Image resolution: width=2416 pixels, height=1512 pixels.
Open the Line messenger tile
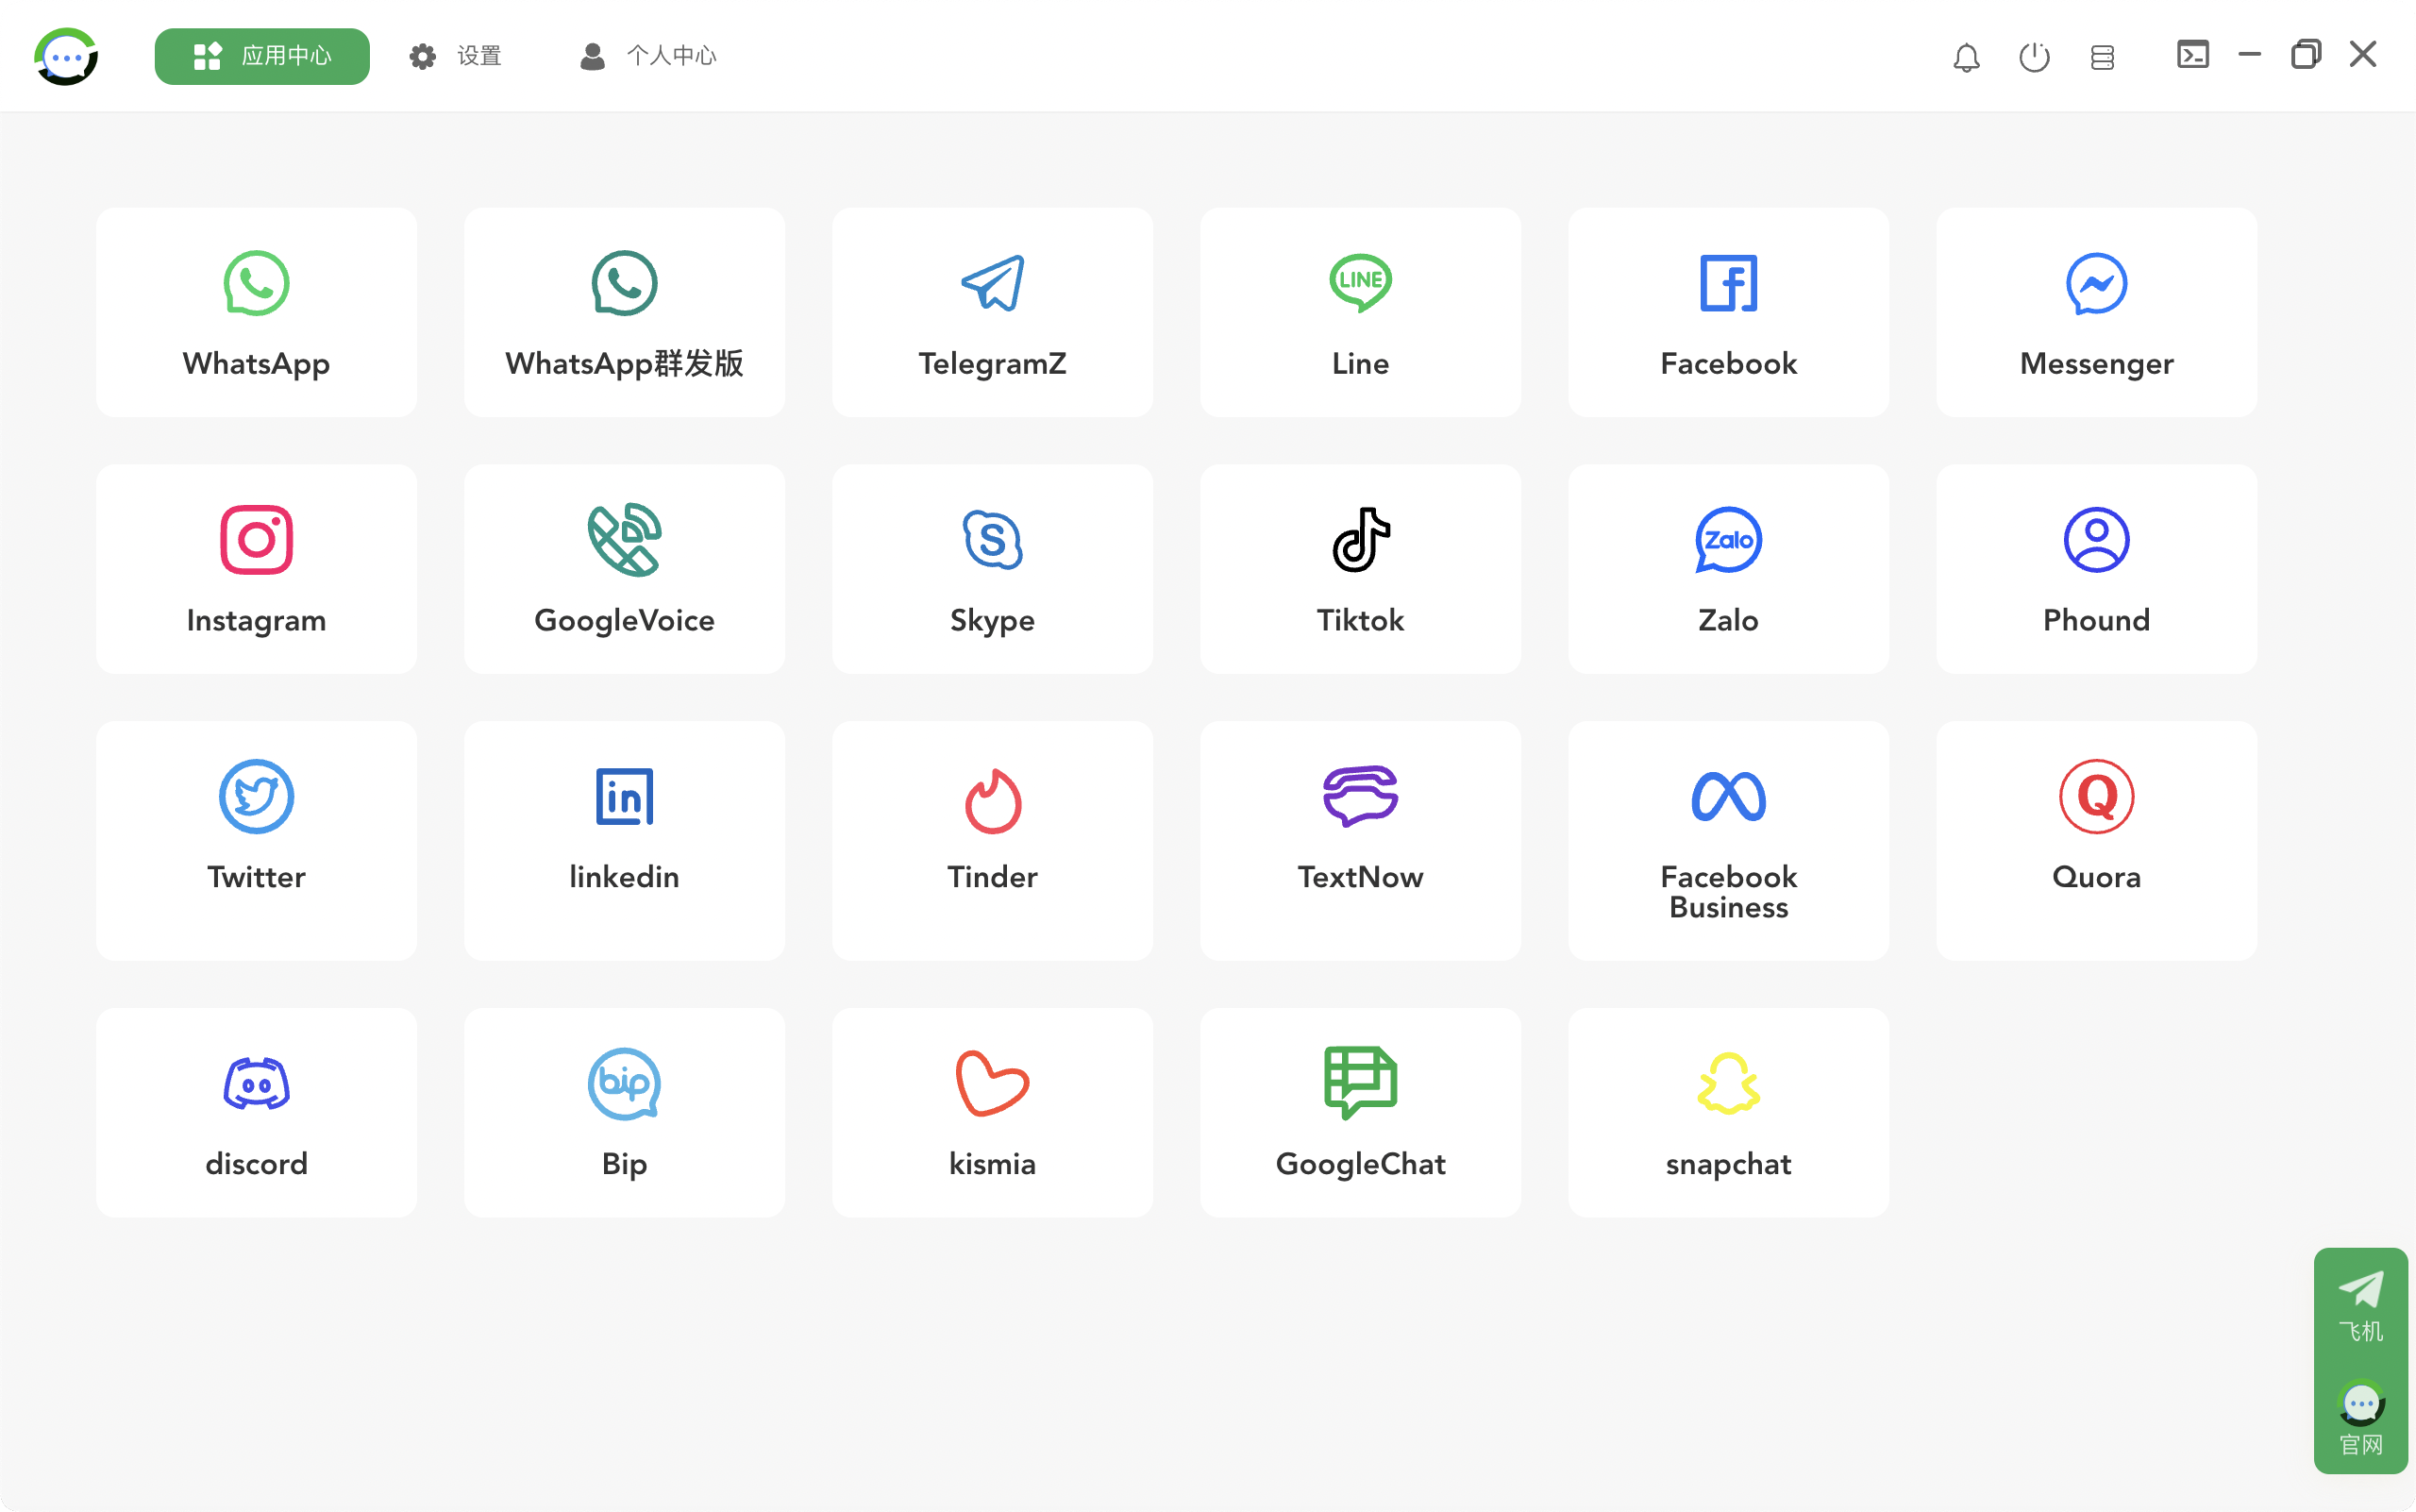(x=1360, y=312)
